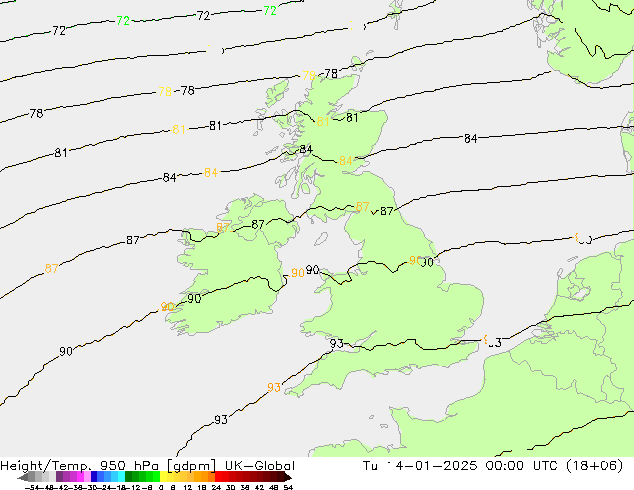This screenshot has width=634, height=490.
Task: Click the yellow '78' label north of Scotland
Action: click(309, 75)
